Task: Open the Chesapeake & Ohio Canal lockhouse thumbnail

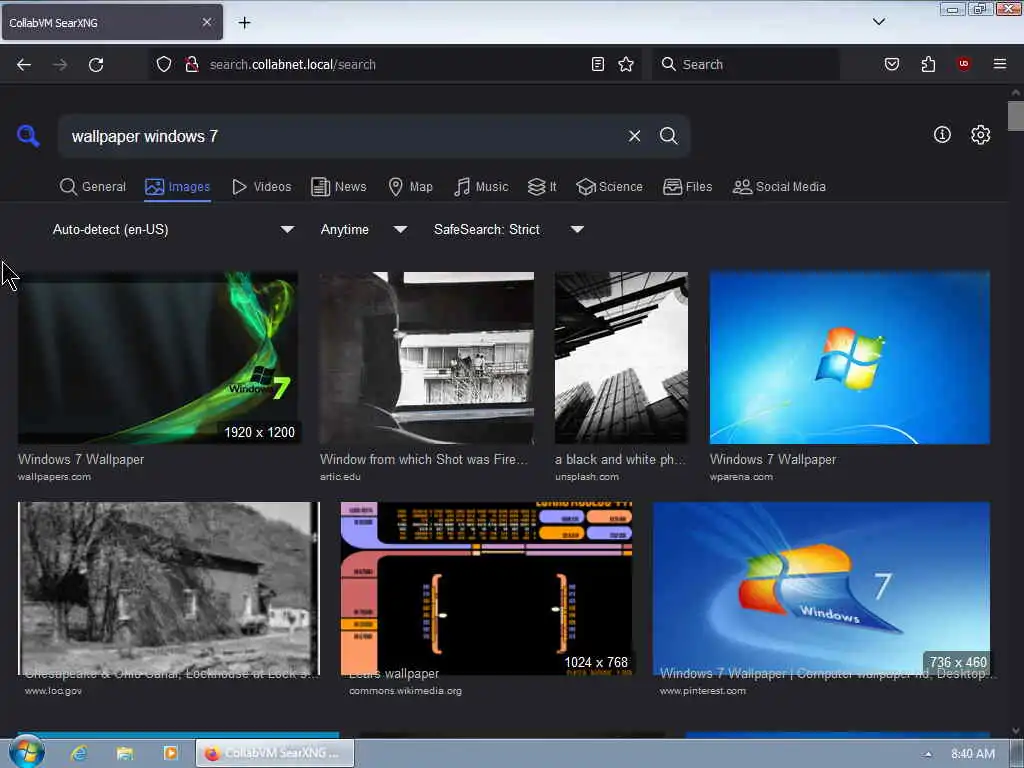Action: pyautogui.click(x=168, y=588)
